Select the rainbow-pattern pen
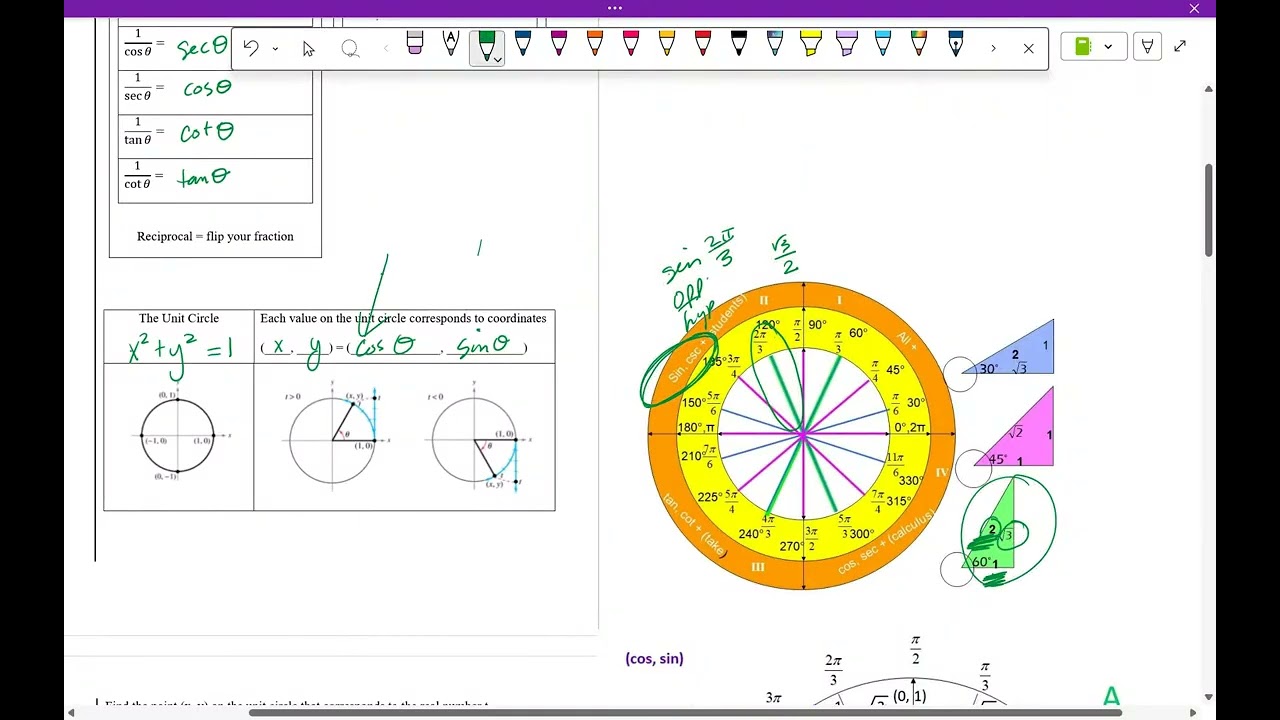1280x720 pixels. [918, 44]
